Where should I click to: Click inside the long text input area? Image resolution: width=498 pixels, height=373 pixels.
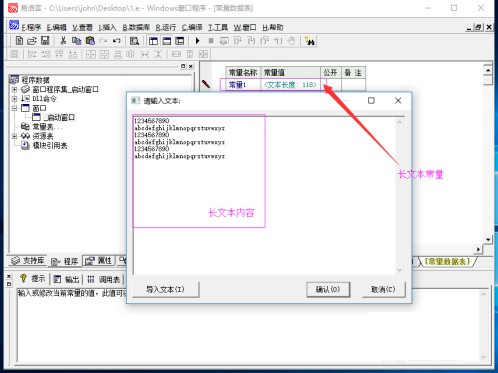pos(264,195)
